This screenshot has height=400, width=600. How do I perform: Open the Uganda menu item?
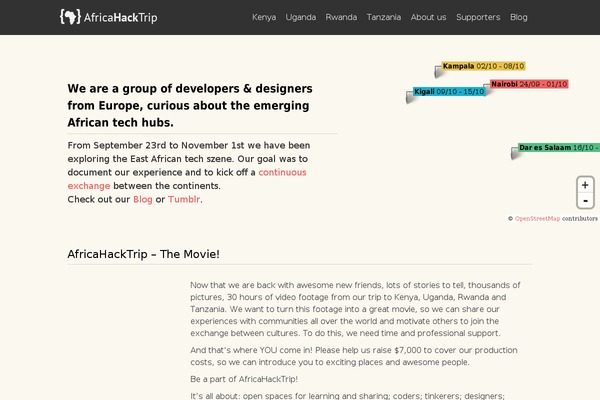(x=301, y=17)
